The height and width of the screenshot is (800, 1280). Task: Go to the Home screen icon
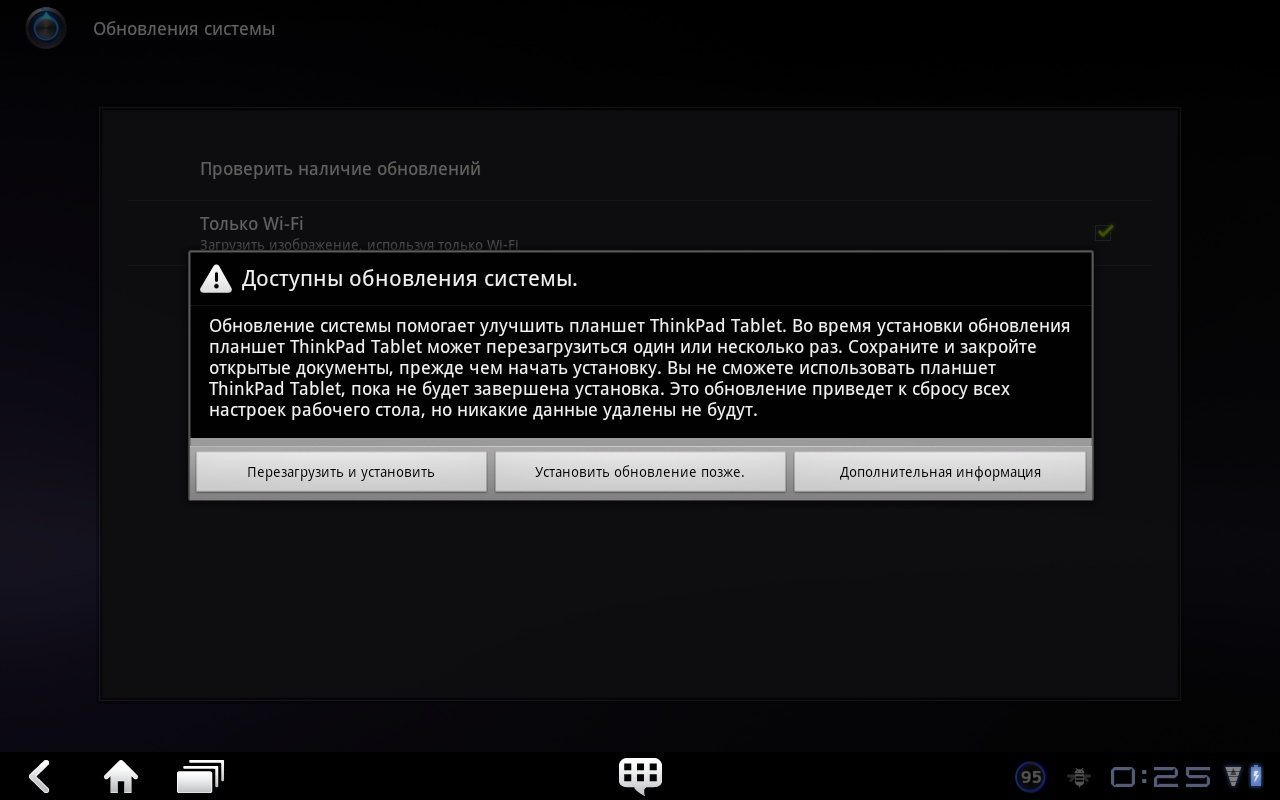click(x=121, y=776)
